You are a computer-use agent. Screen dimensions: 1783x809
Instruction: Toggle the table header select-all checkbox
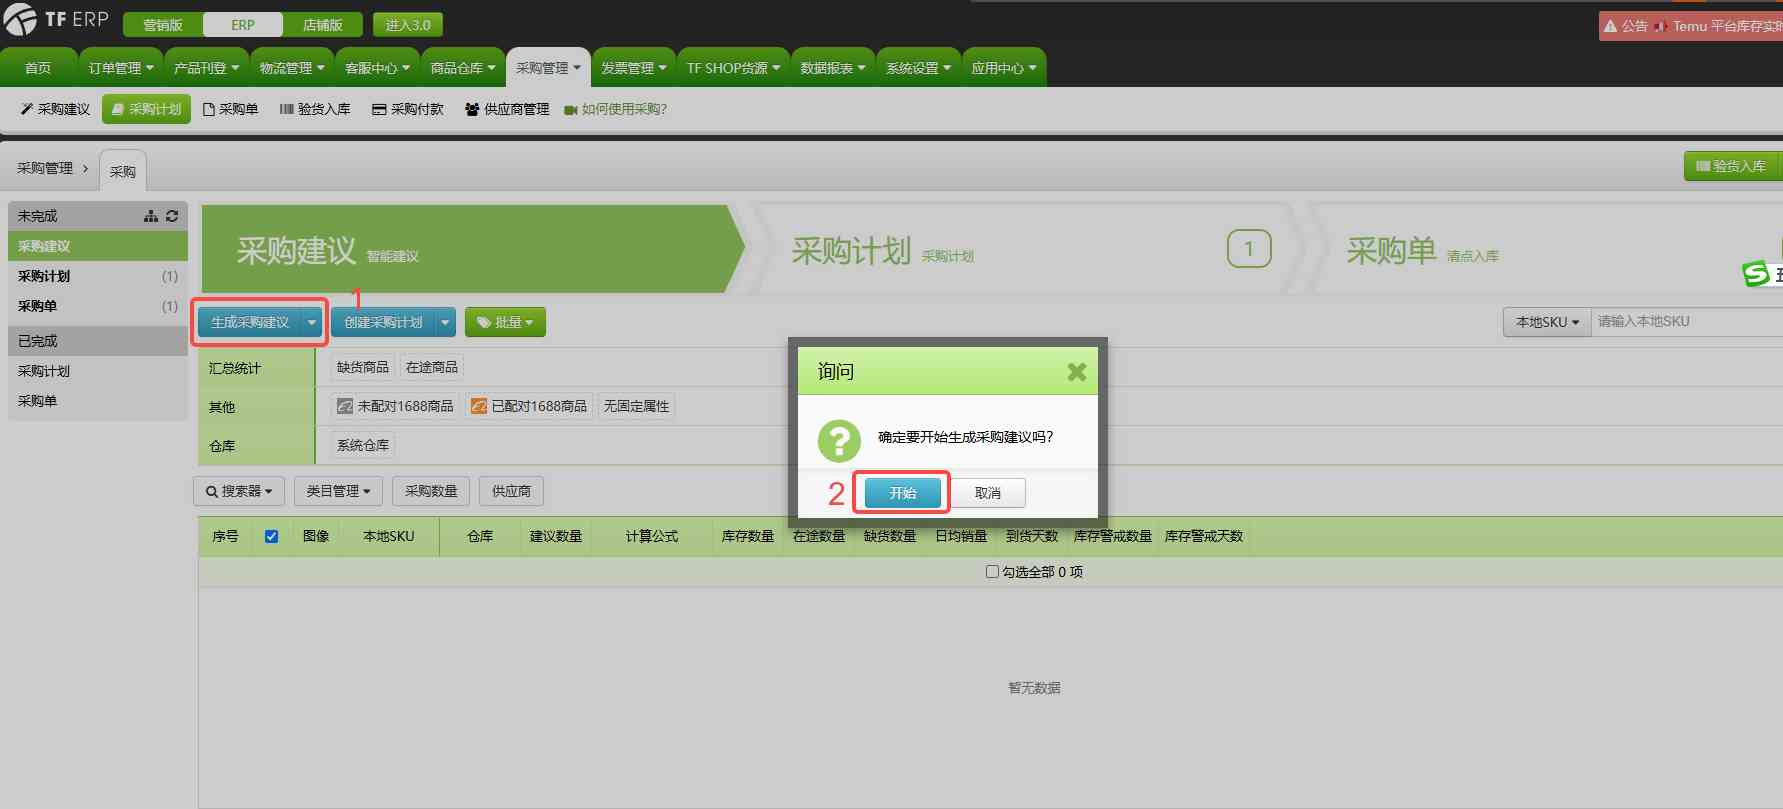271,536
